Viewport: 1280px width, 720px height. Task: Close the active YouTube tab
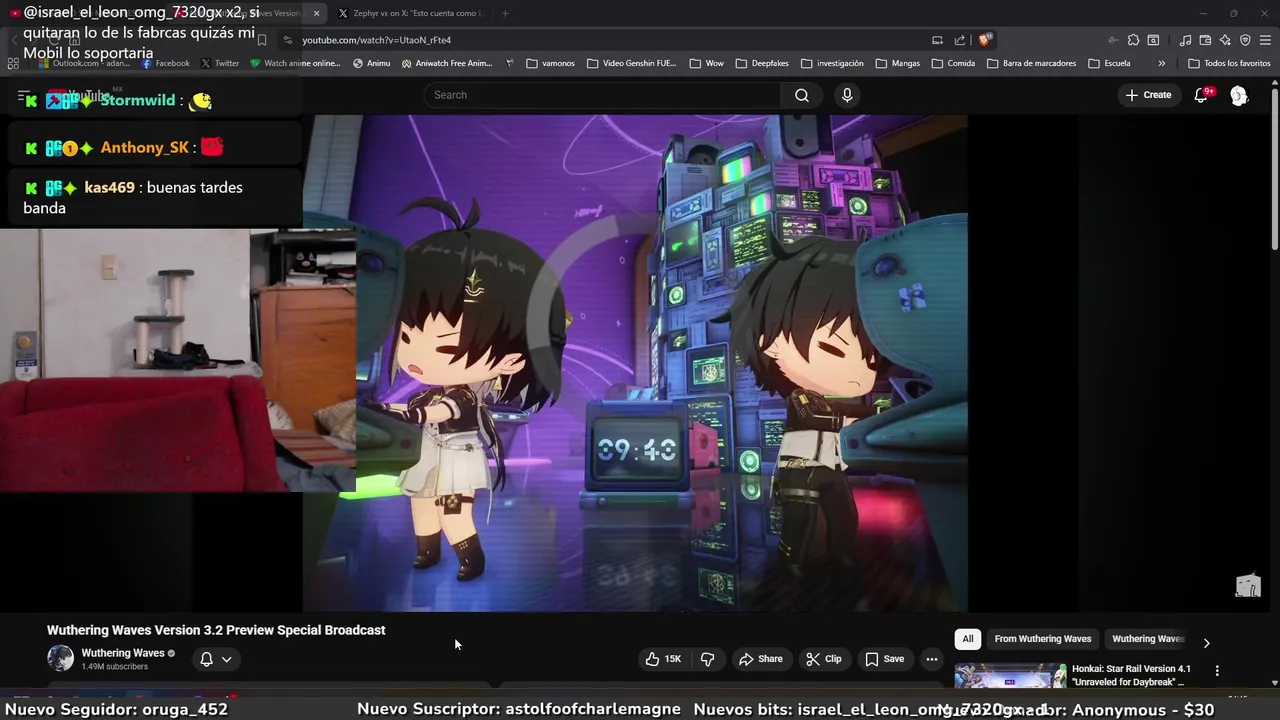pos(316,13)
